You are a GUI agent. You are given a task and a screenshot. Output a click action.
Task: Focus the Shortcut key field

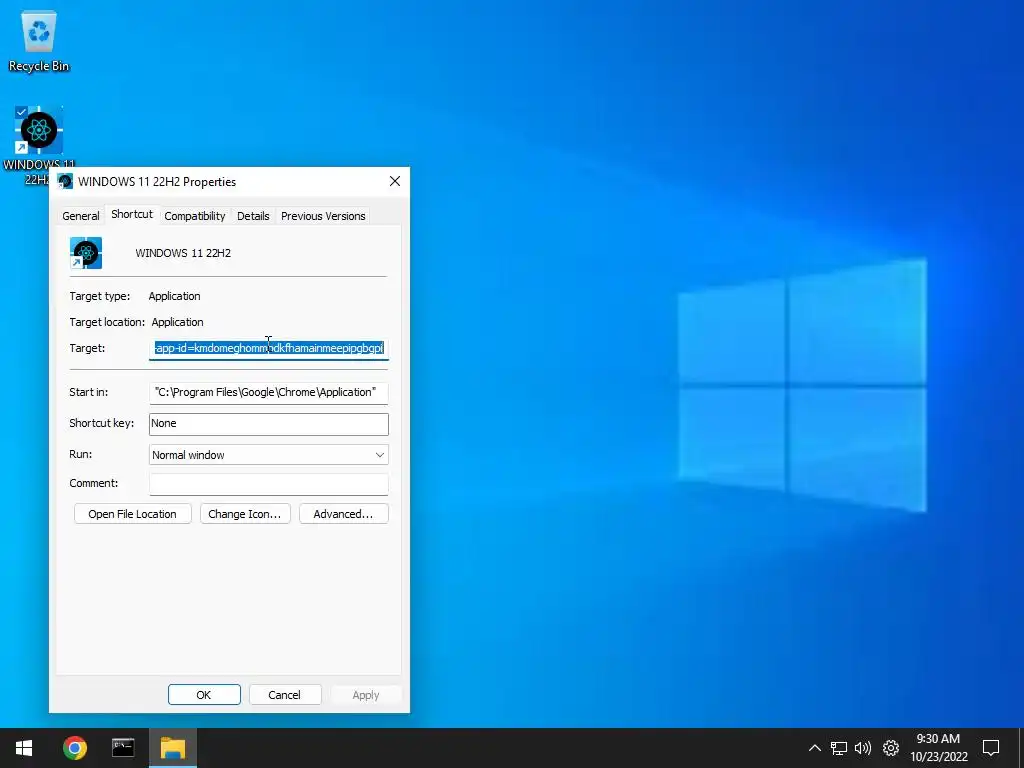pyautogui.click(x=268, y=424)
